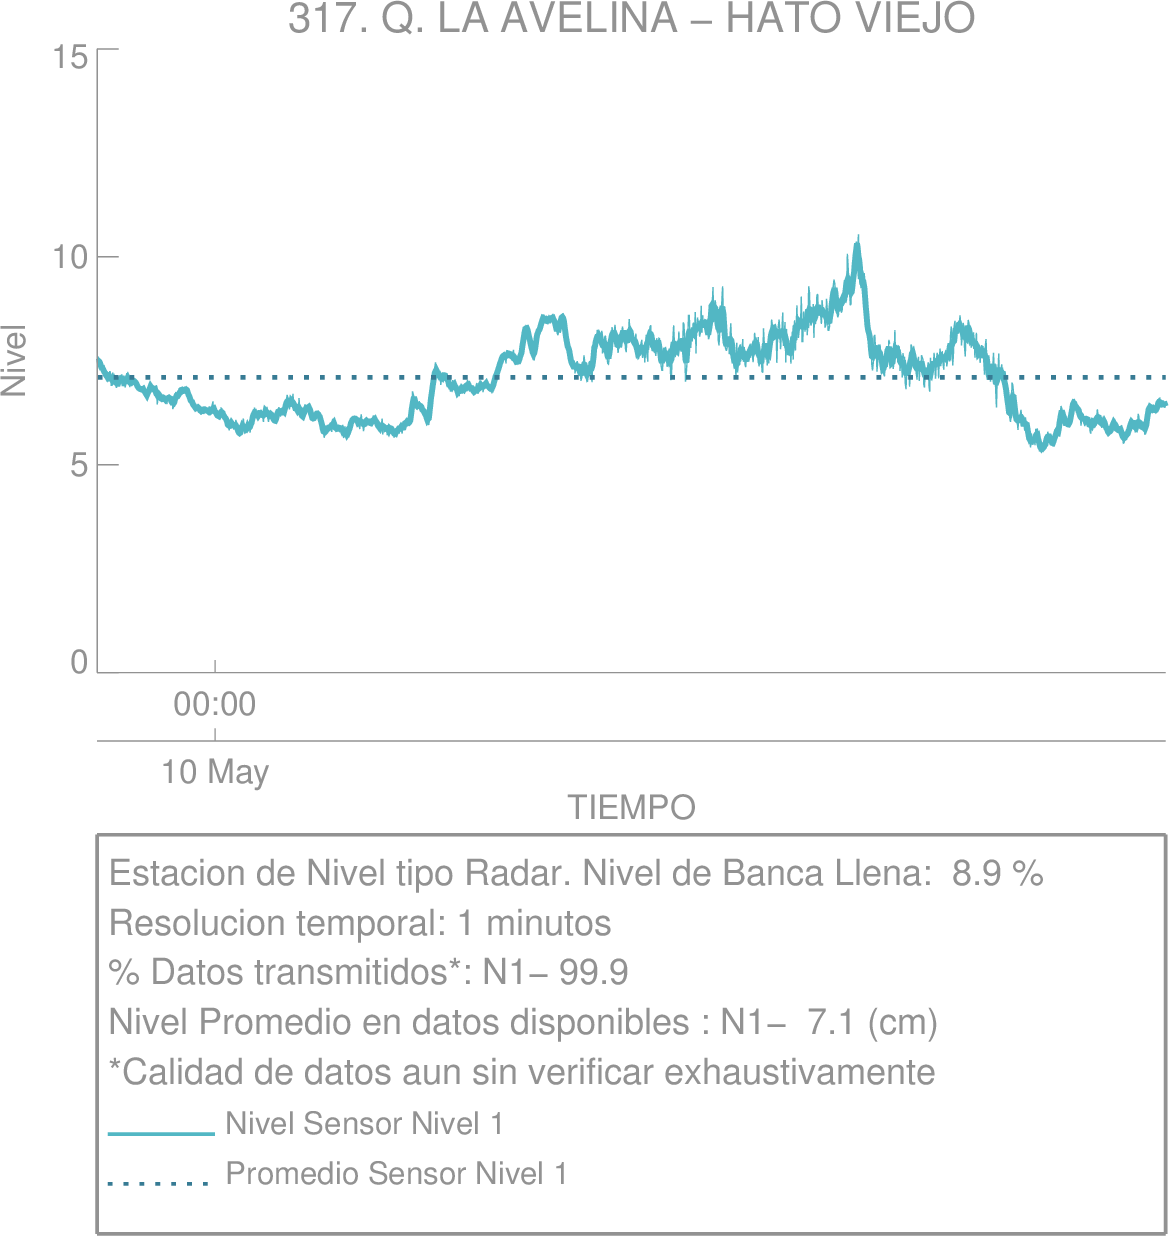Click the Nivel de Banca Llena text line

(x=576, y=873)
